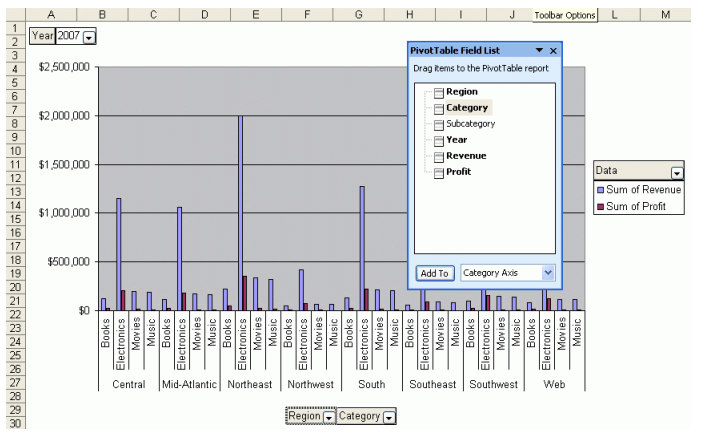Select the Profit field icon
Screen dimensions: 713x441
point(438,172)
